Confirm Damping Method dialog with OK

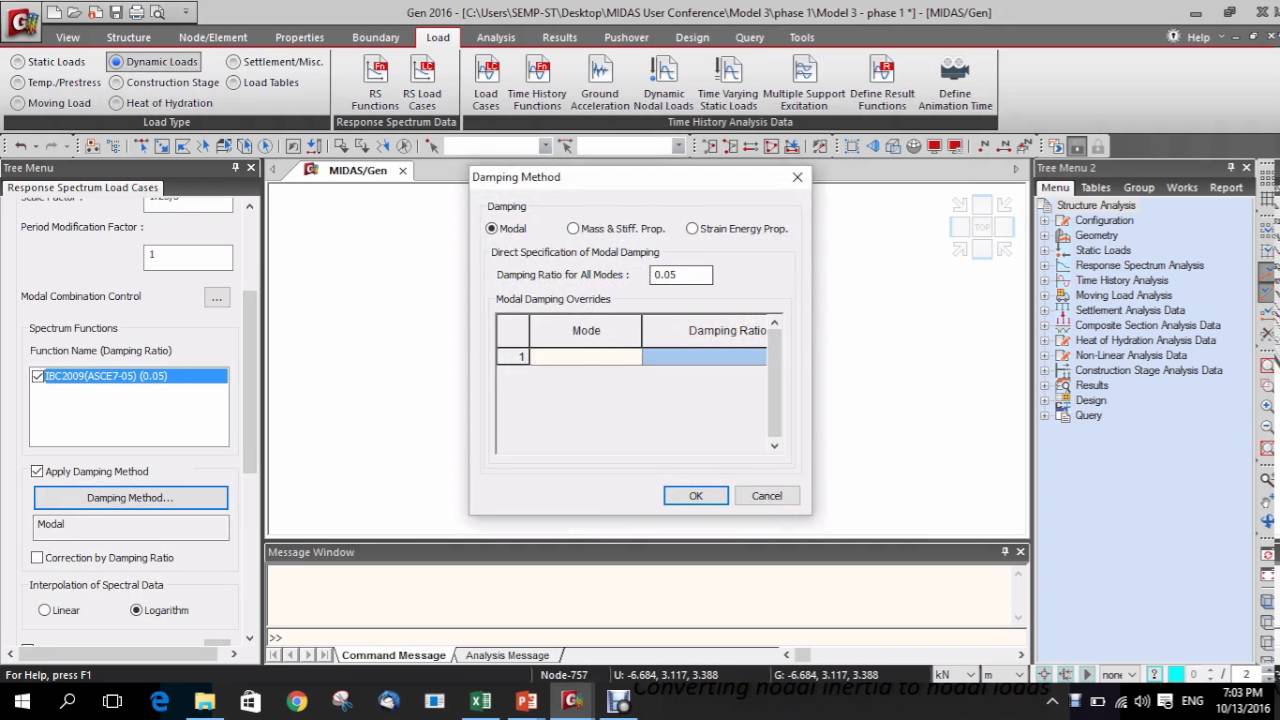[696, 496]
